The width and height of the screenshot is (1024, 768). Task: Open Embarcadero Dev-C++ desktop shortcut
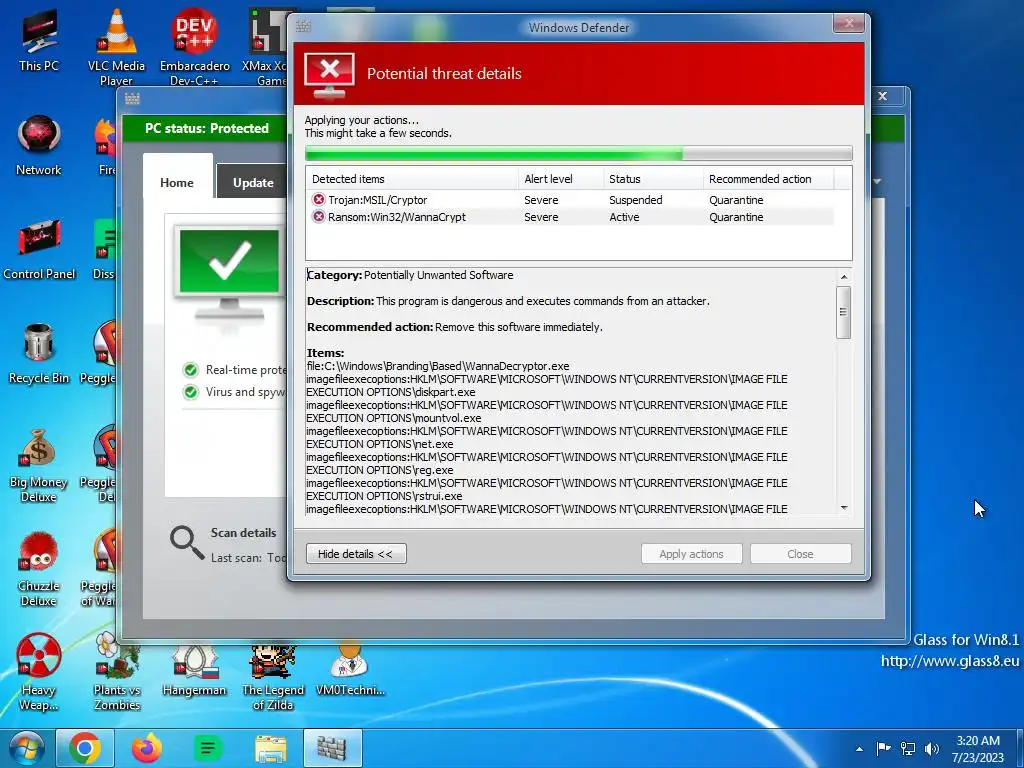point(195,46)
